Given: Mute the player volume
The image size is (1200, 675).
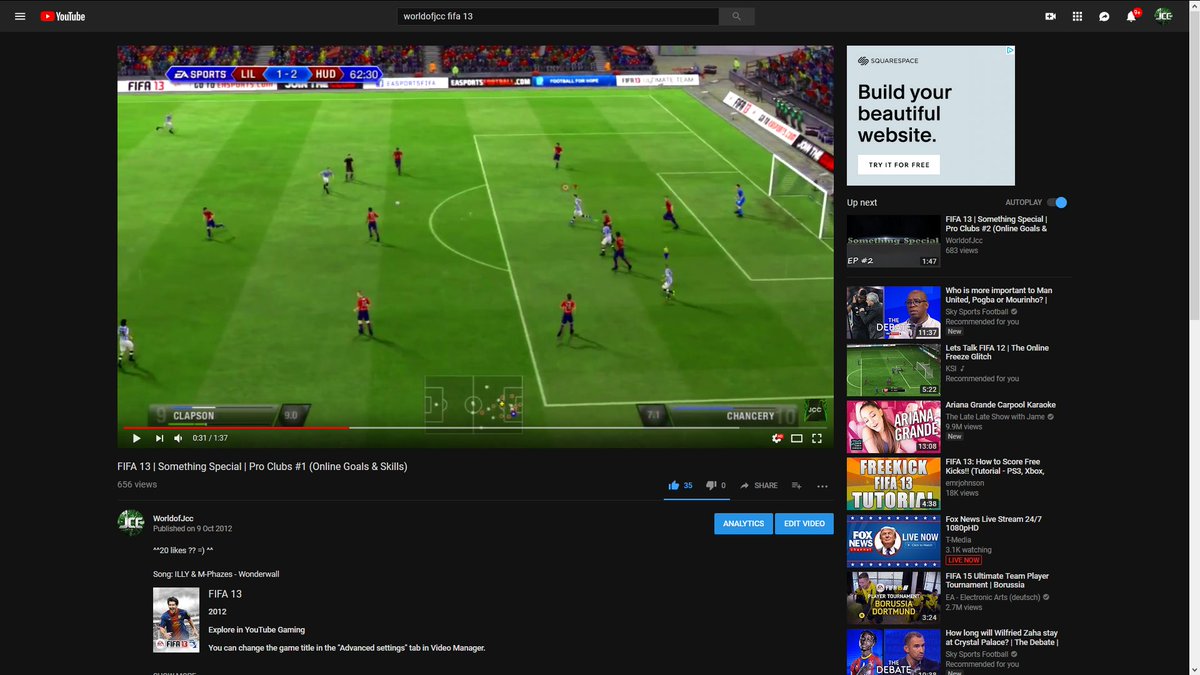Looking at the screenshot, I should [178, 438].
